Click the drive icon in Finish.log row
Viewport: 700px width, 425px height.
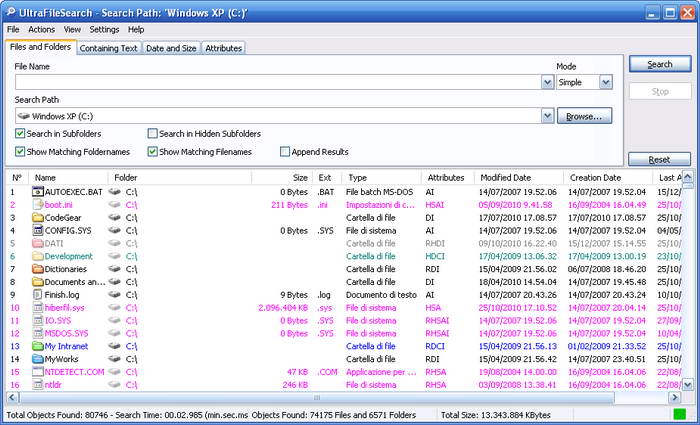(115, 295)
